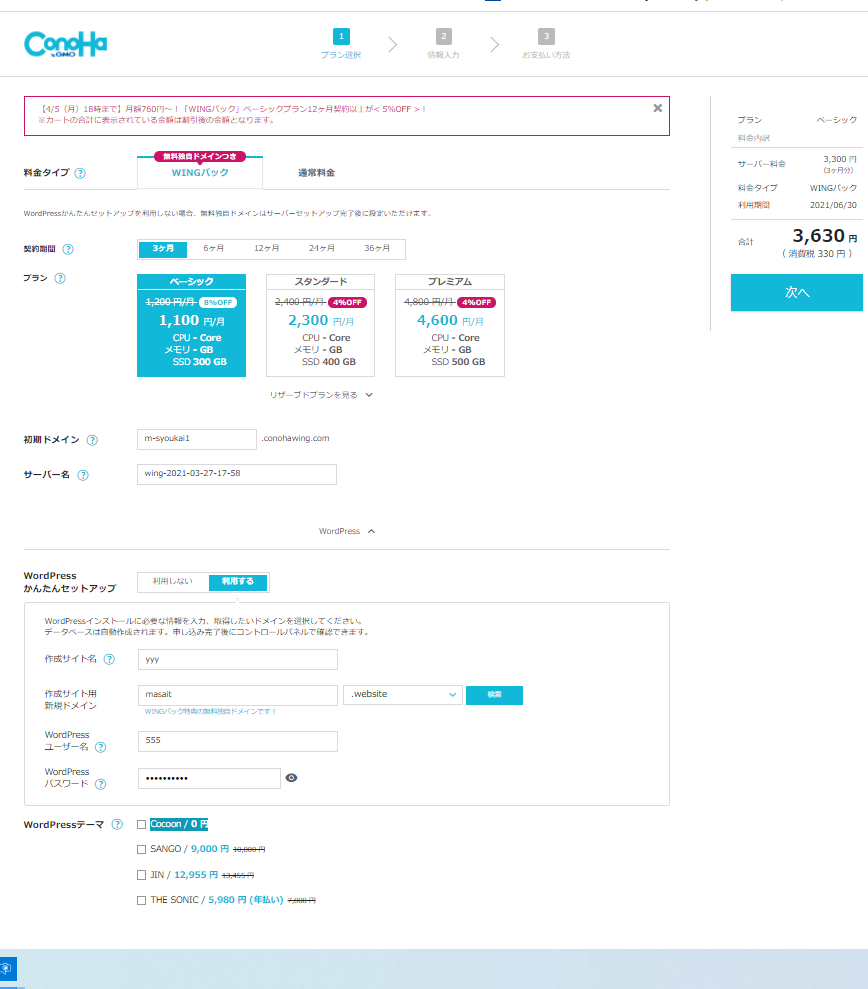Viewport: 868px width, 989px height.
Task: Click the 次へ button
Action: [797, 292]
